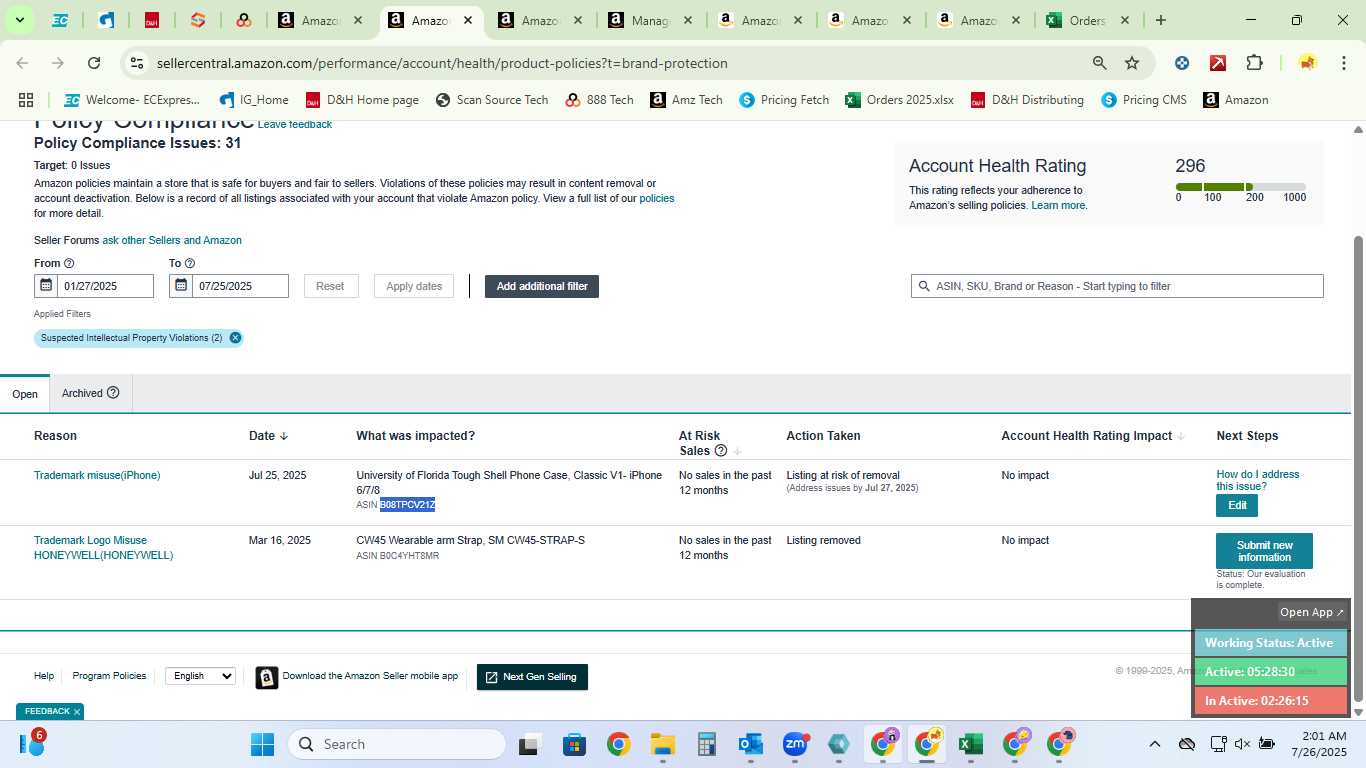Screen dimensions: 1366x768
Task: Click the address bar URL
Action: tap(442, 63)
